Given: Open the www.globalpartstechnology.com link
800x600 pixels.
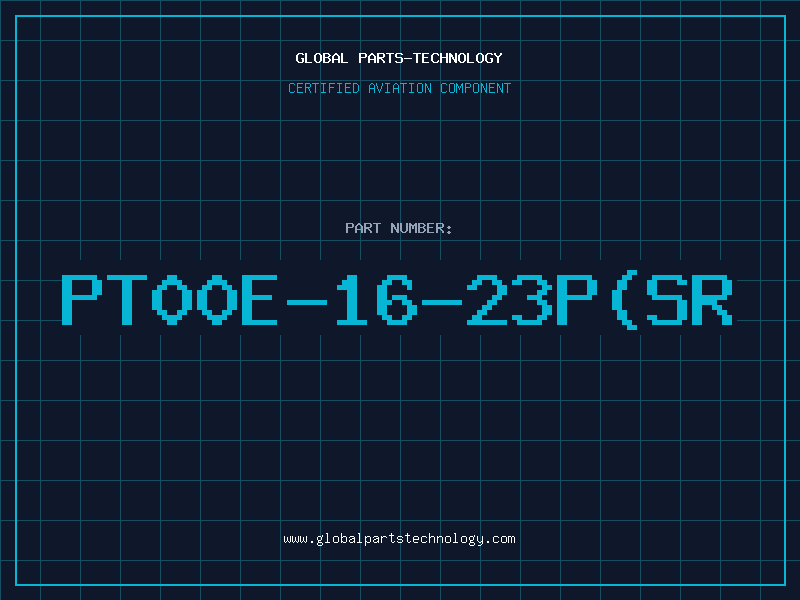Looking at the screenshot, I should click(x=399, y=539).
